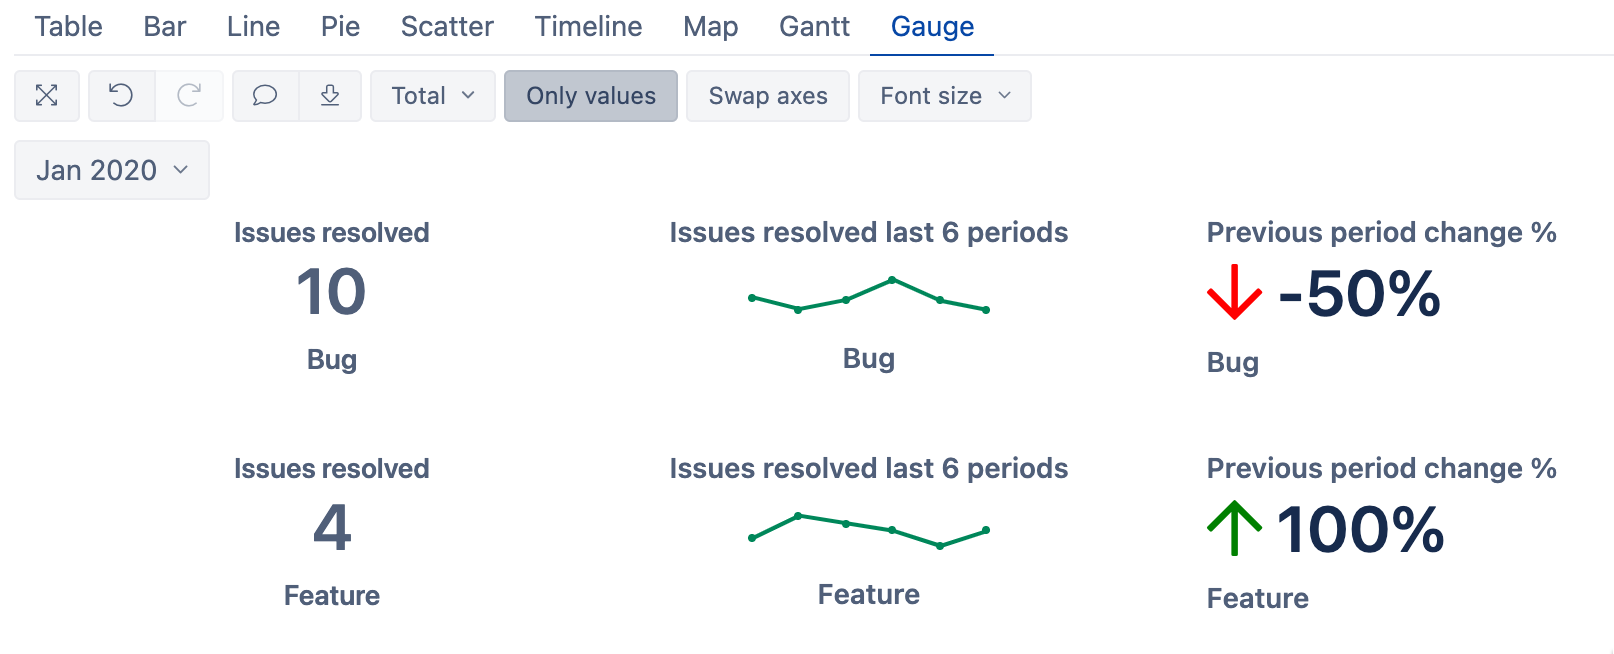Click the Feature 100% change value
The width and height of the screenshot is (1614, 654).
point(1360,529)
